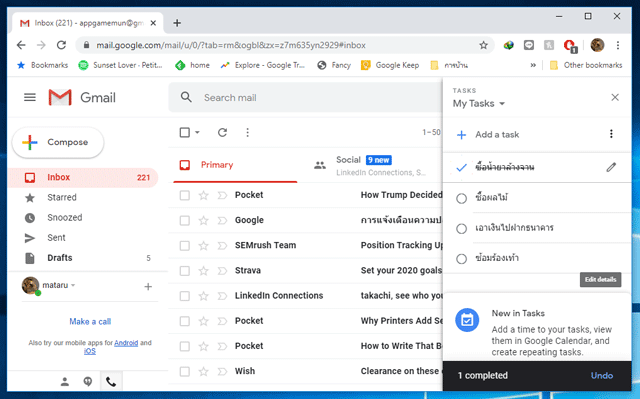Show hidden bookmarks with the double chevron
Screen dimensions: 640x399
tap(533, 65)
